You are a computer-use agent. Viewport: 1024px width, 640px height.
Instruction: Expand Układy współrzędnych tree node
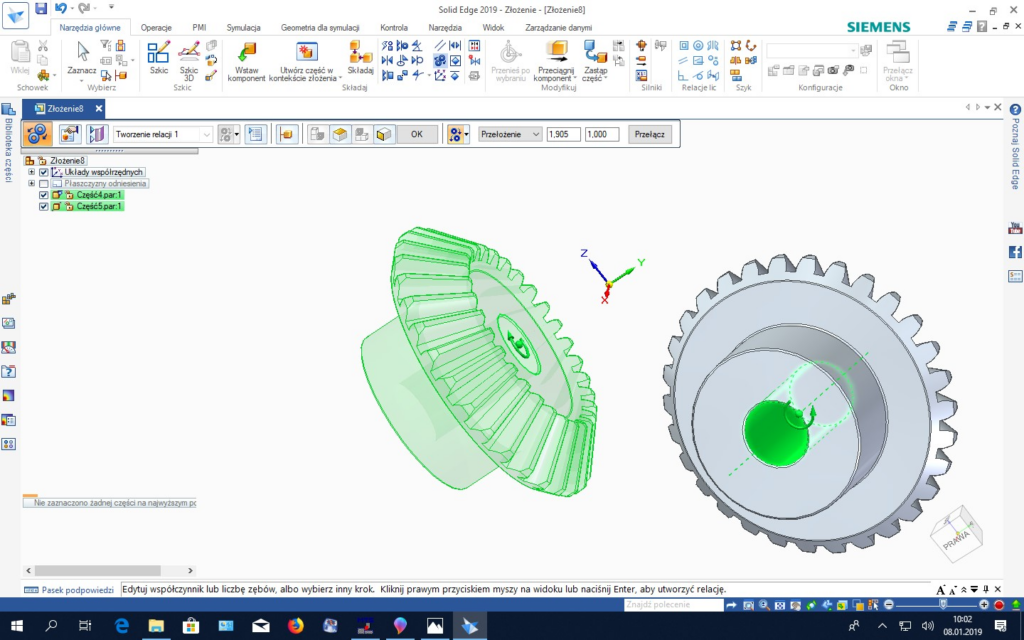tap(31, 172)
